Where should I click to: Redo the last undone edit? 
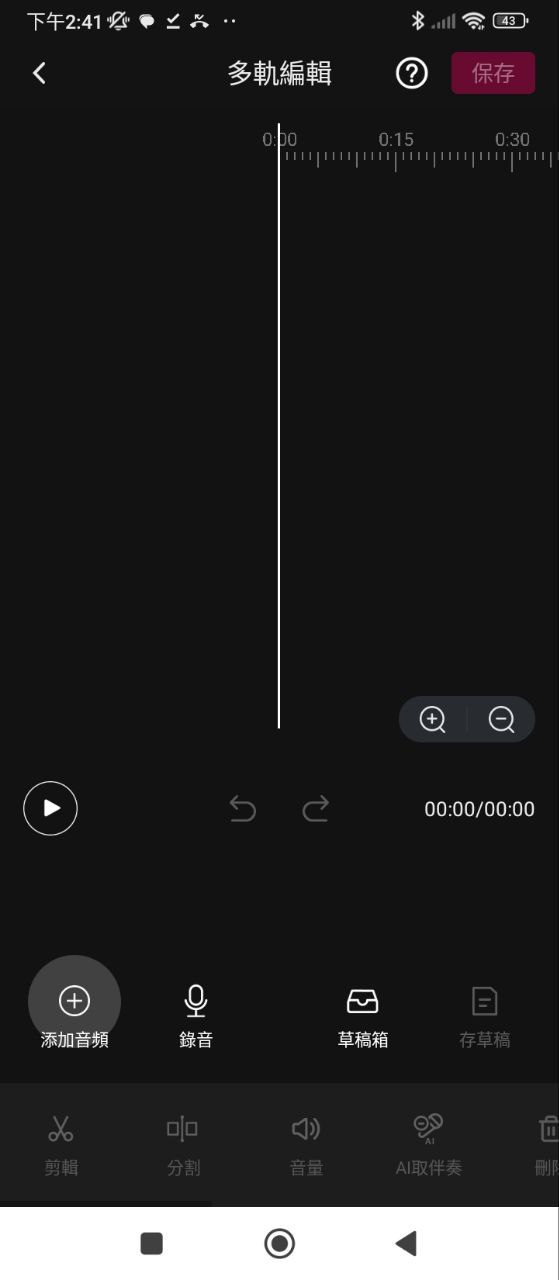tap(316, 808)
